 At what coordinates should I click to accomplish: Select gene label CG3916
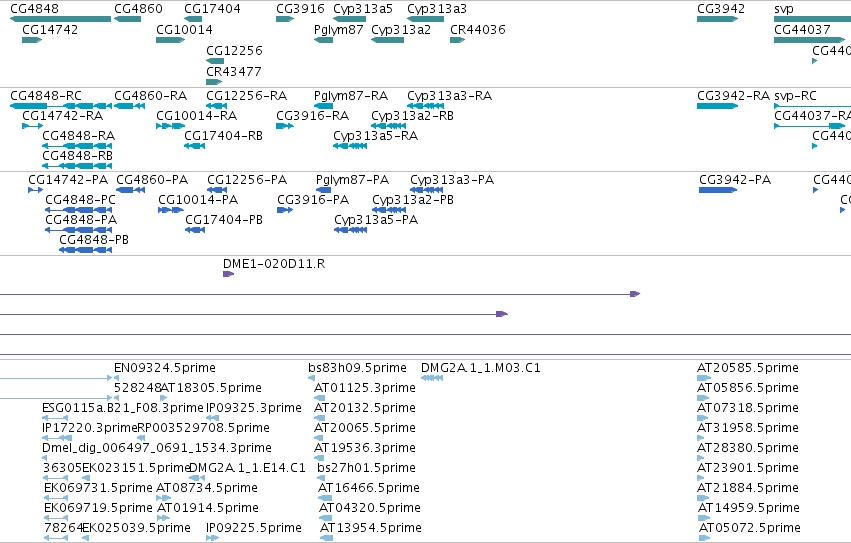[300, 9]
